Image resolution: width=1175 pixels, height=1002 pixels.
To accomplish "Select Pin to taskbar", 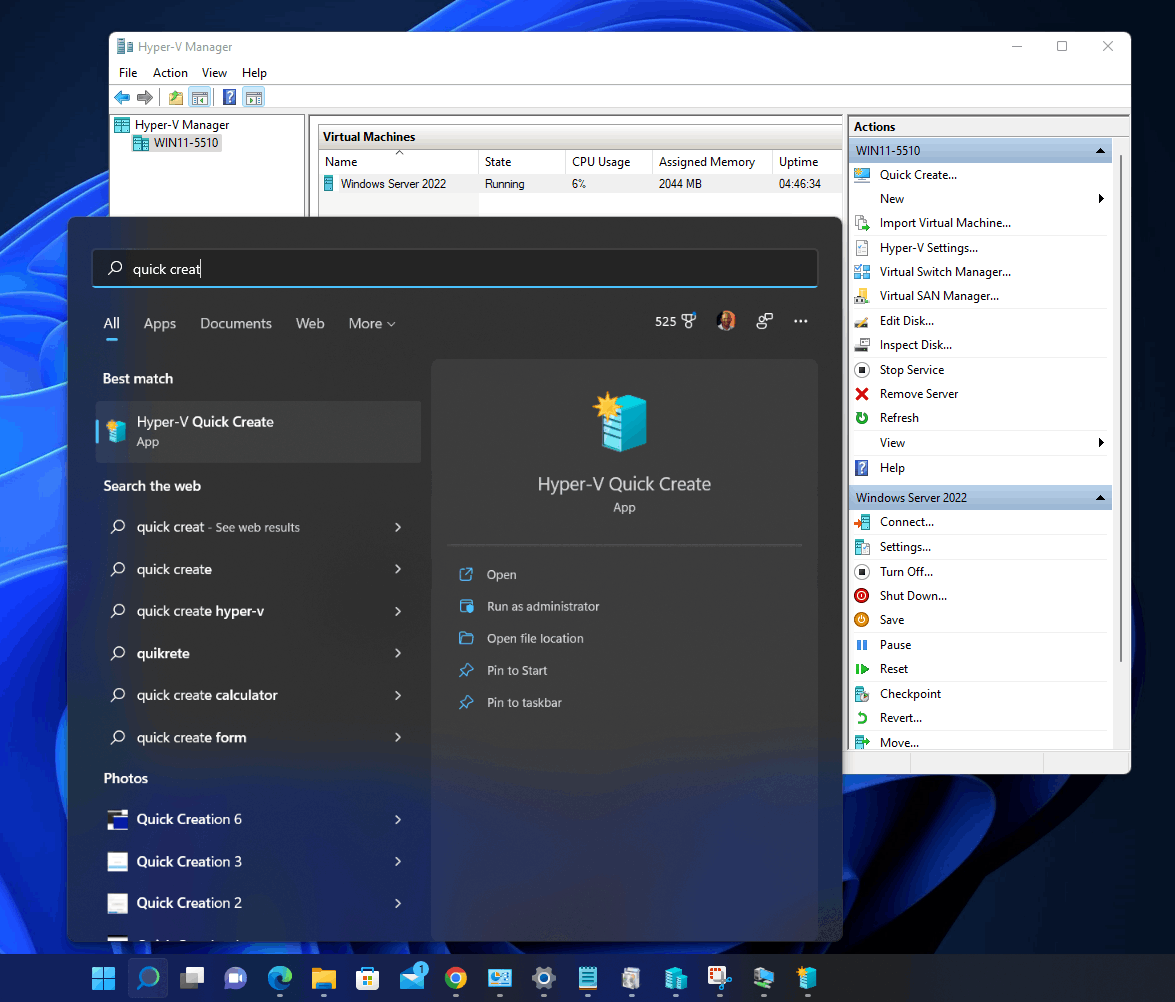I will [x=524, y=702].
